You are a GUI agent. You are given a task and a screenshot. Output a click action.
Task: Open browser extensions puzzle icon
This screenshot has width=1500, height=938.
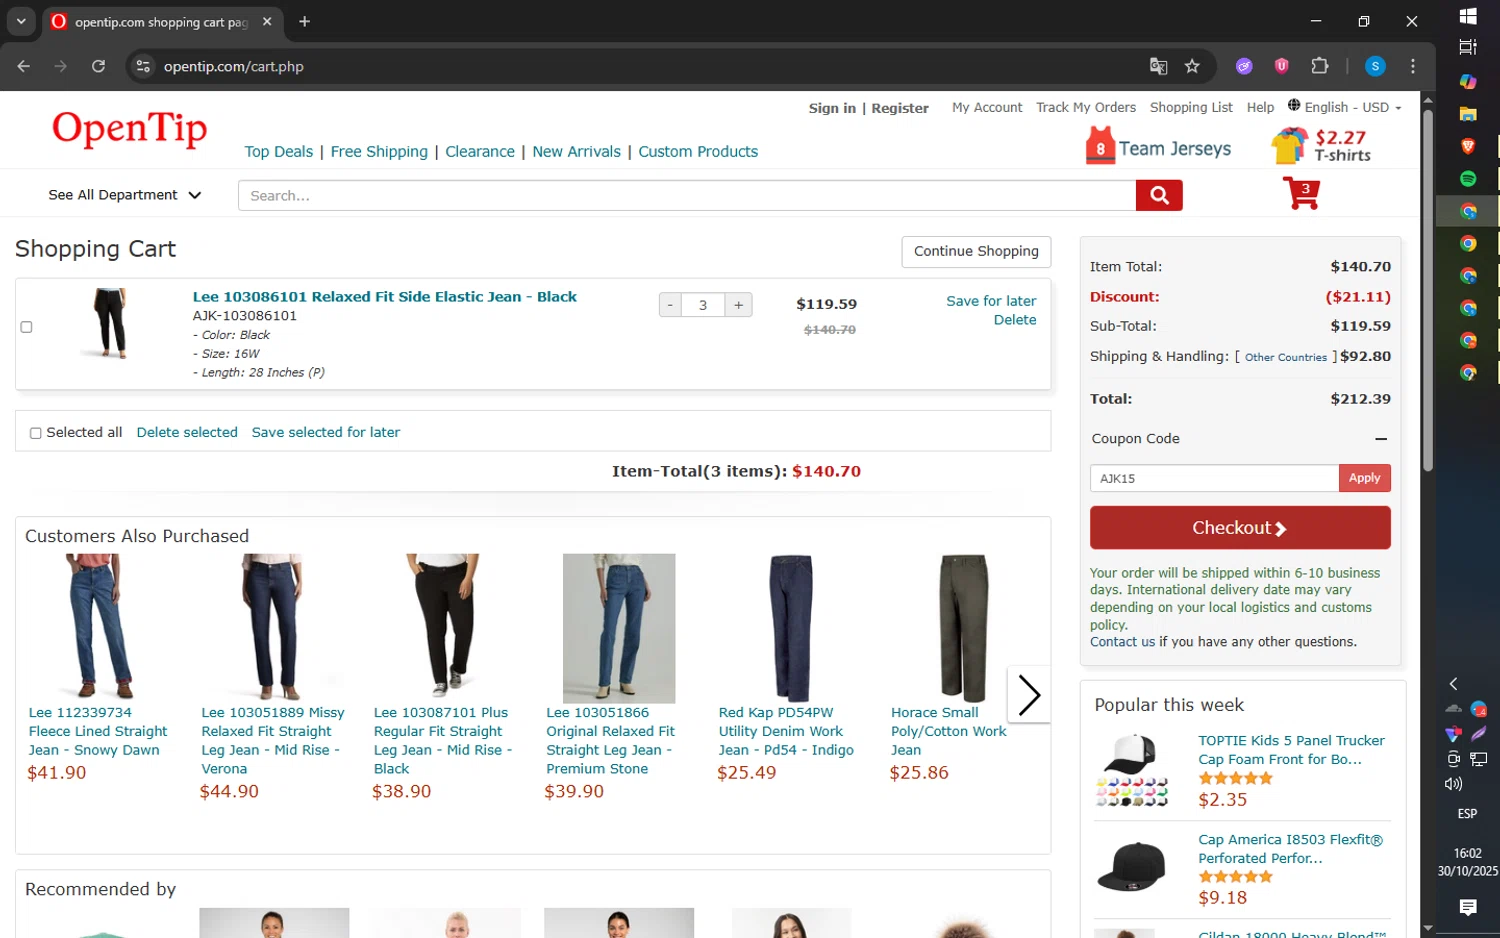(1320, 66)
